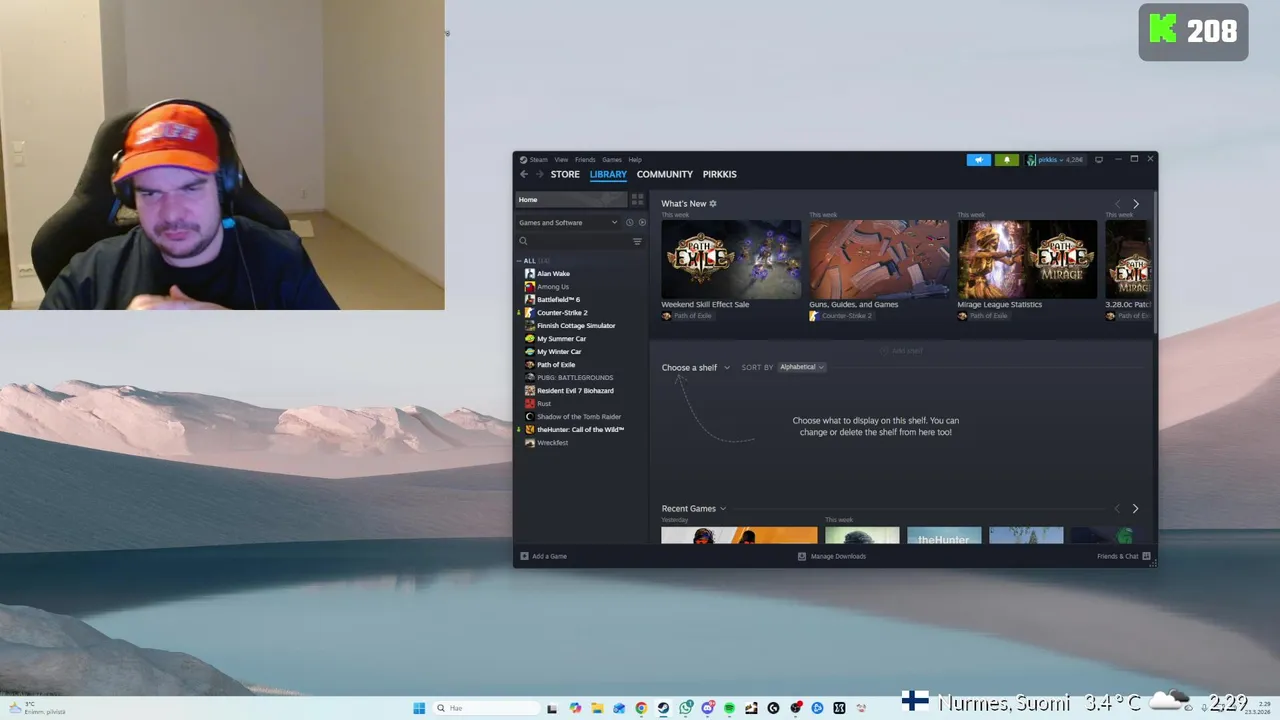This screenshot has width=1280, height=720.
Task: Go to the LIBRARY tab
Action: [608, 174]
